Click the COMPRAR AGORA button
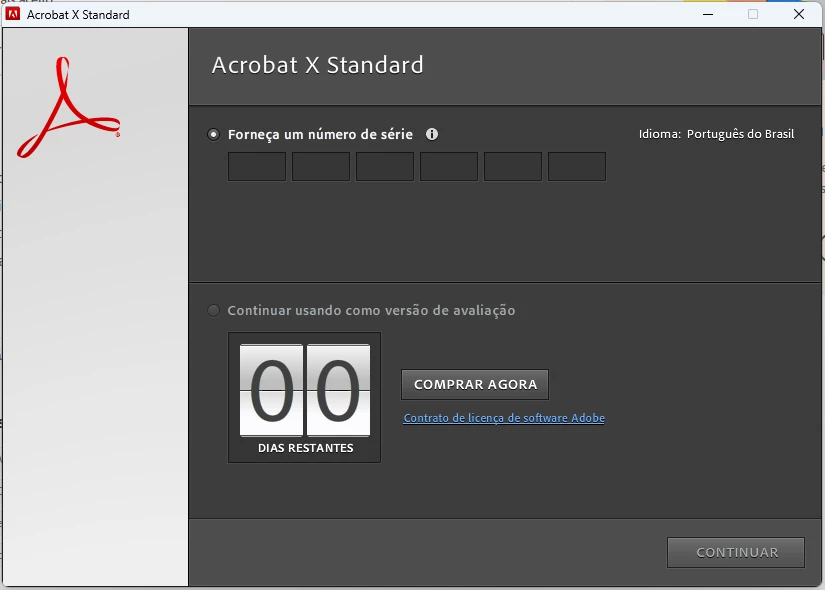This screenshot has height=590, width=825. point(475,385)
